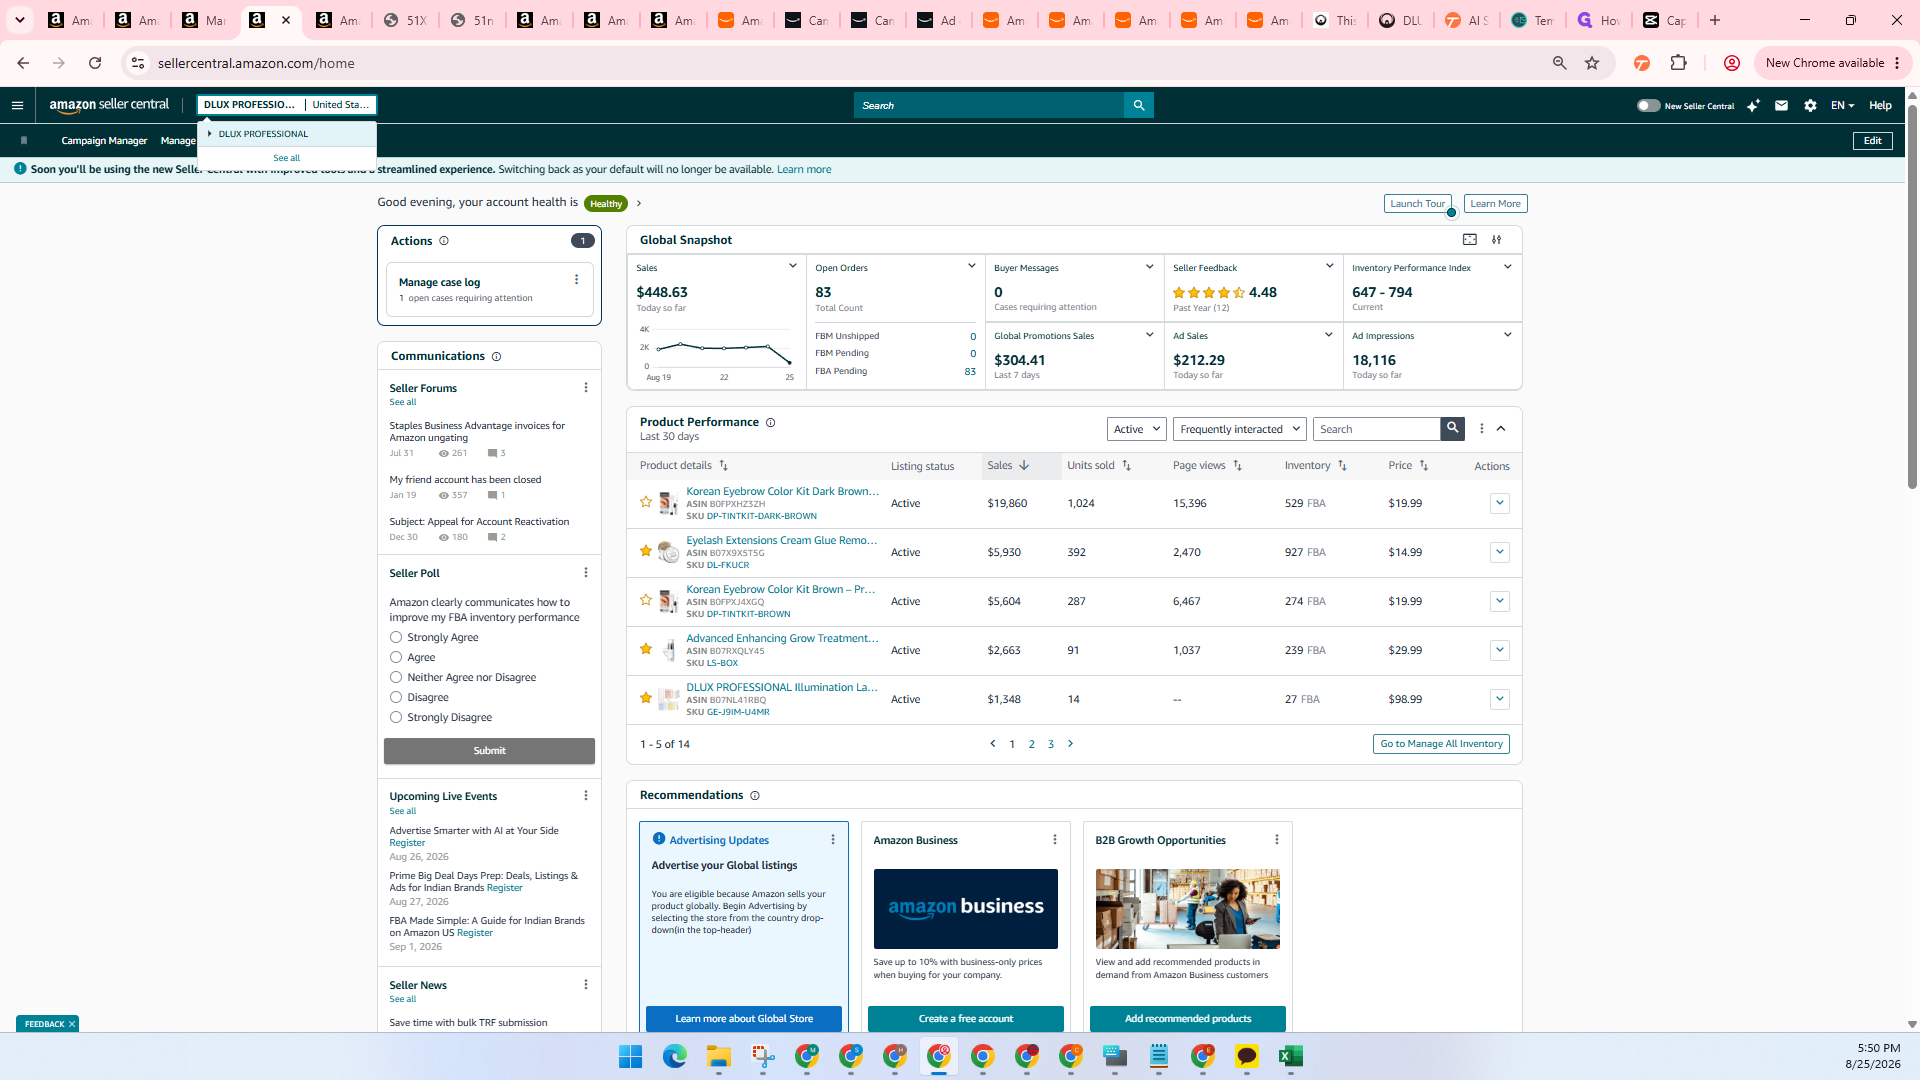
Task: Select Disagree radio option
Action: [396, 697]
